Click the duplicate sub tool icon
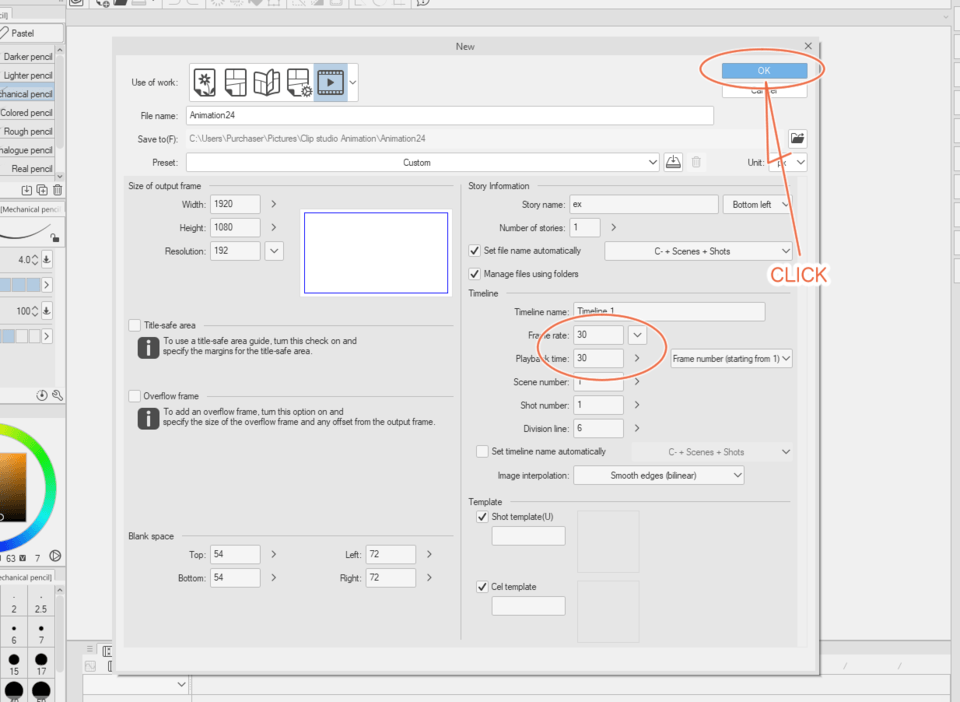 pyautogui.click(x=42, y=190)
